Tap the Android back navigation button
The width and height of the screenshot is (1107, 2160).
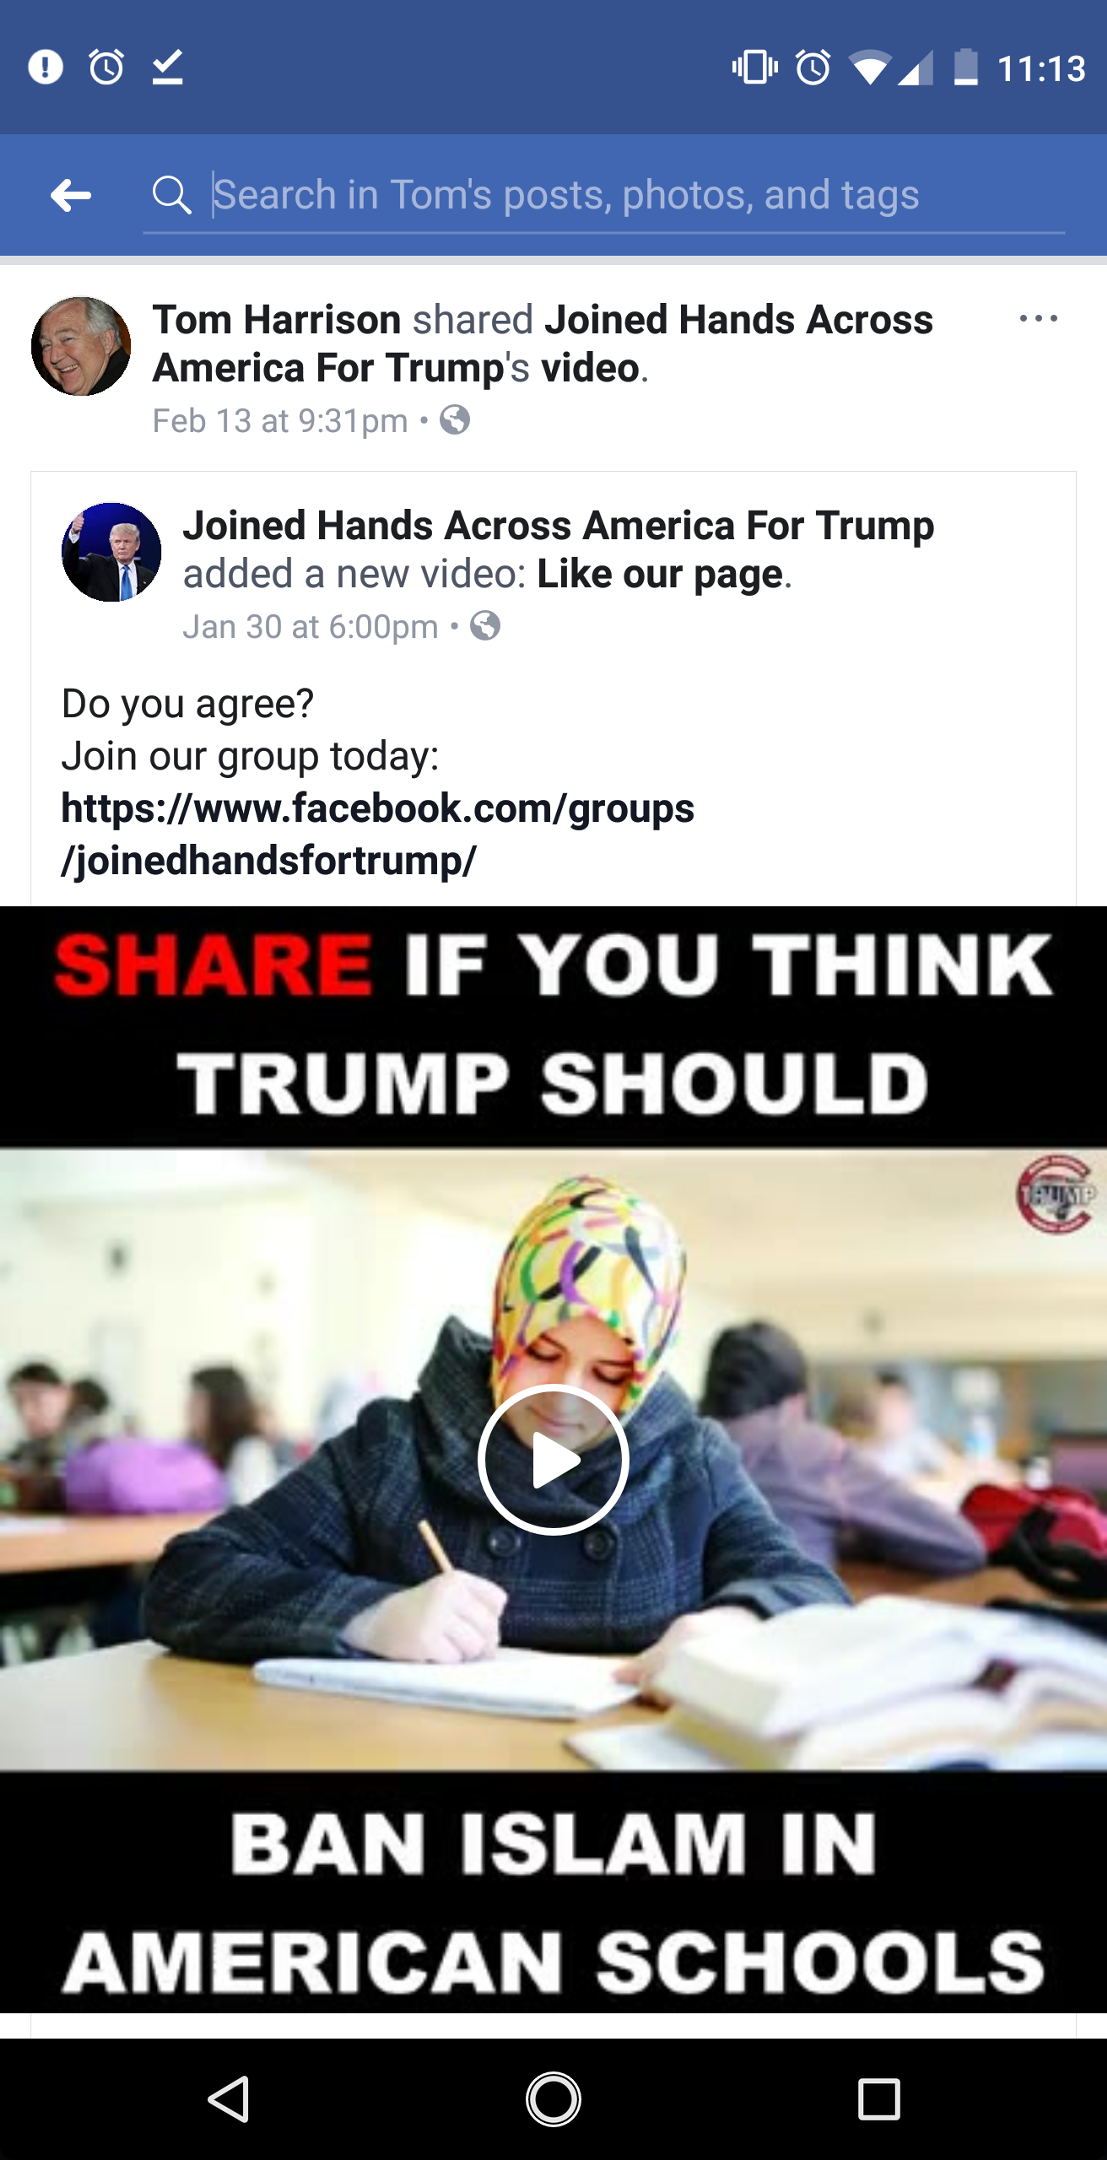point(229,2099)
